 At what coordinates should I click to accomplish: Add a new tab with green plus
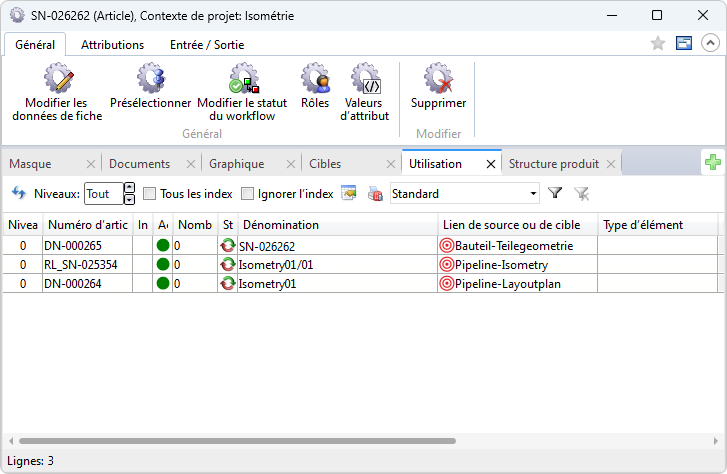713,162
